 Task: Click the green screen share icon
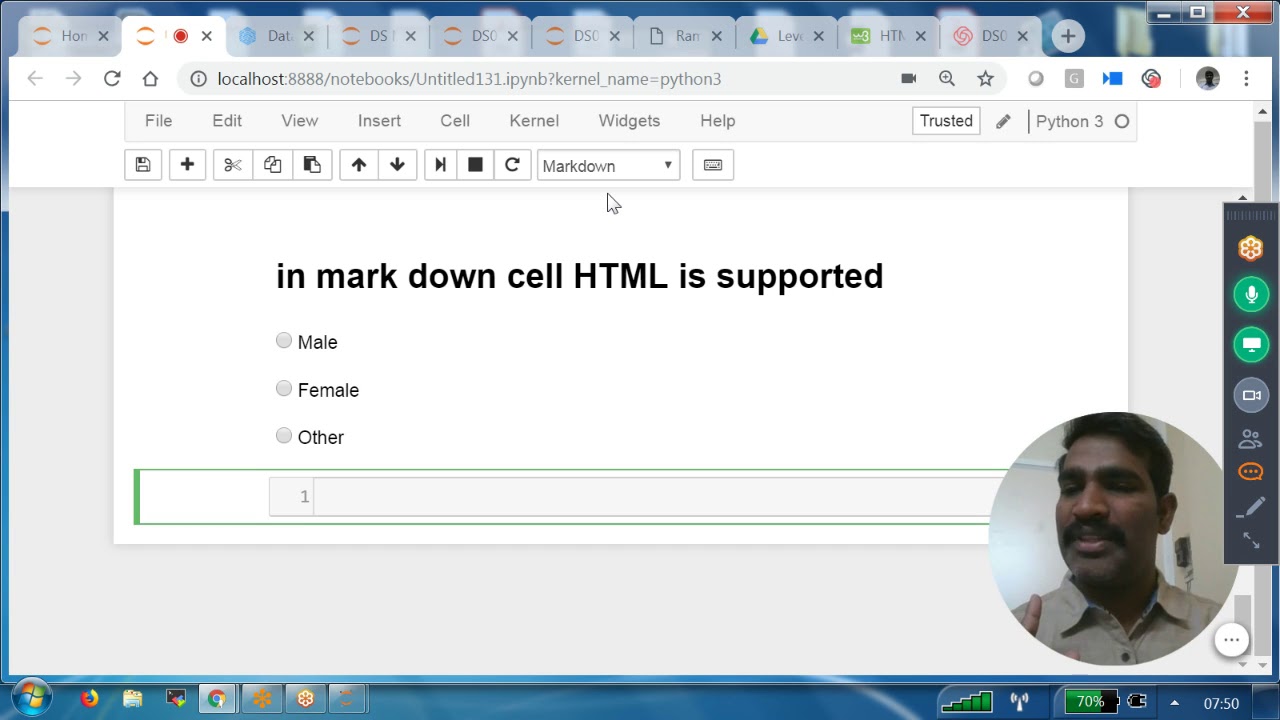[x=1251, y=345]
